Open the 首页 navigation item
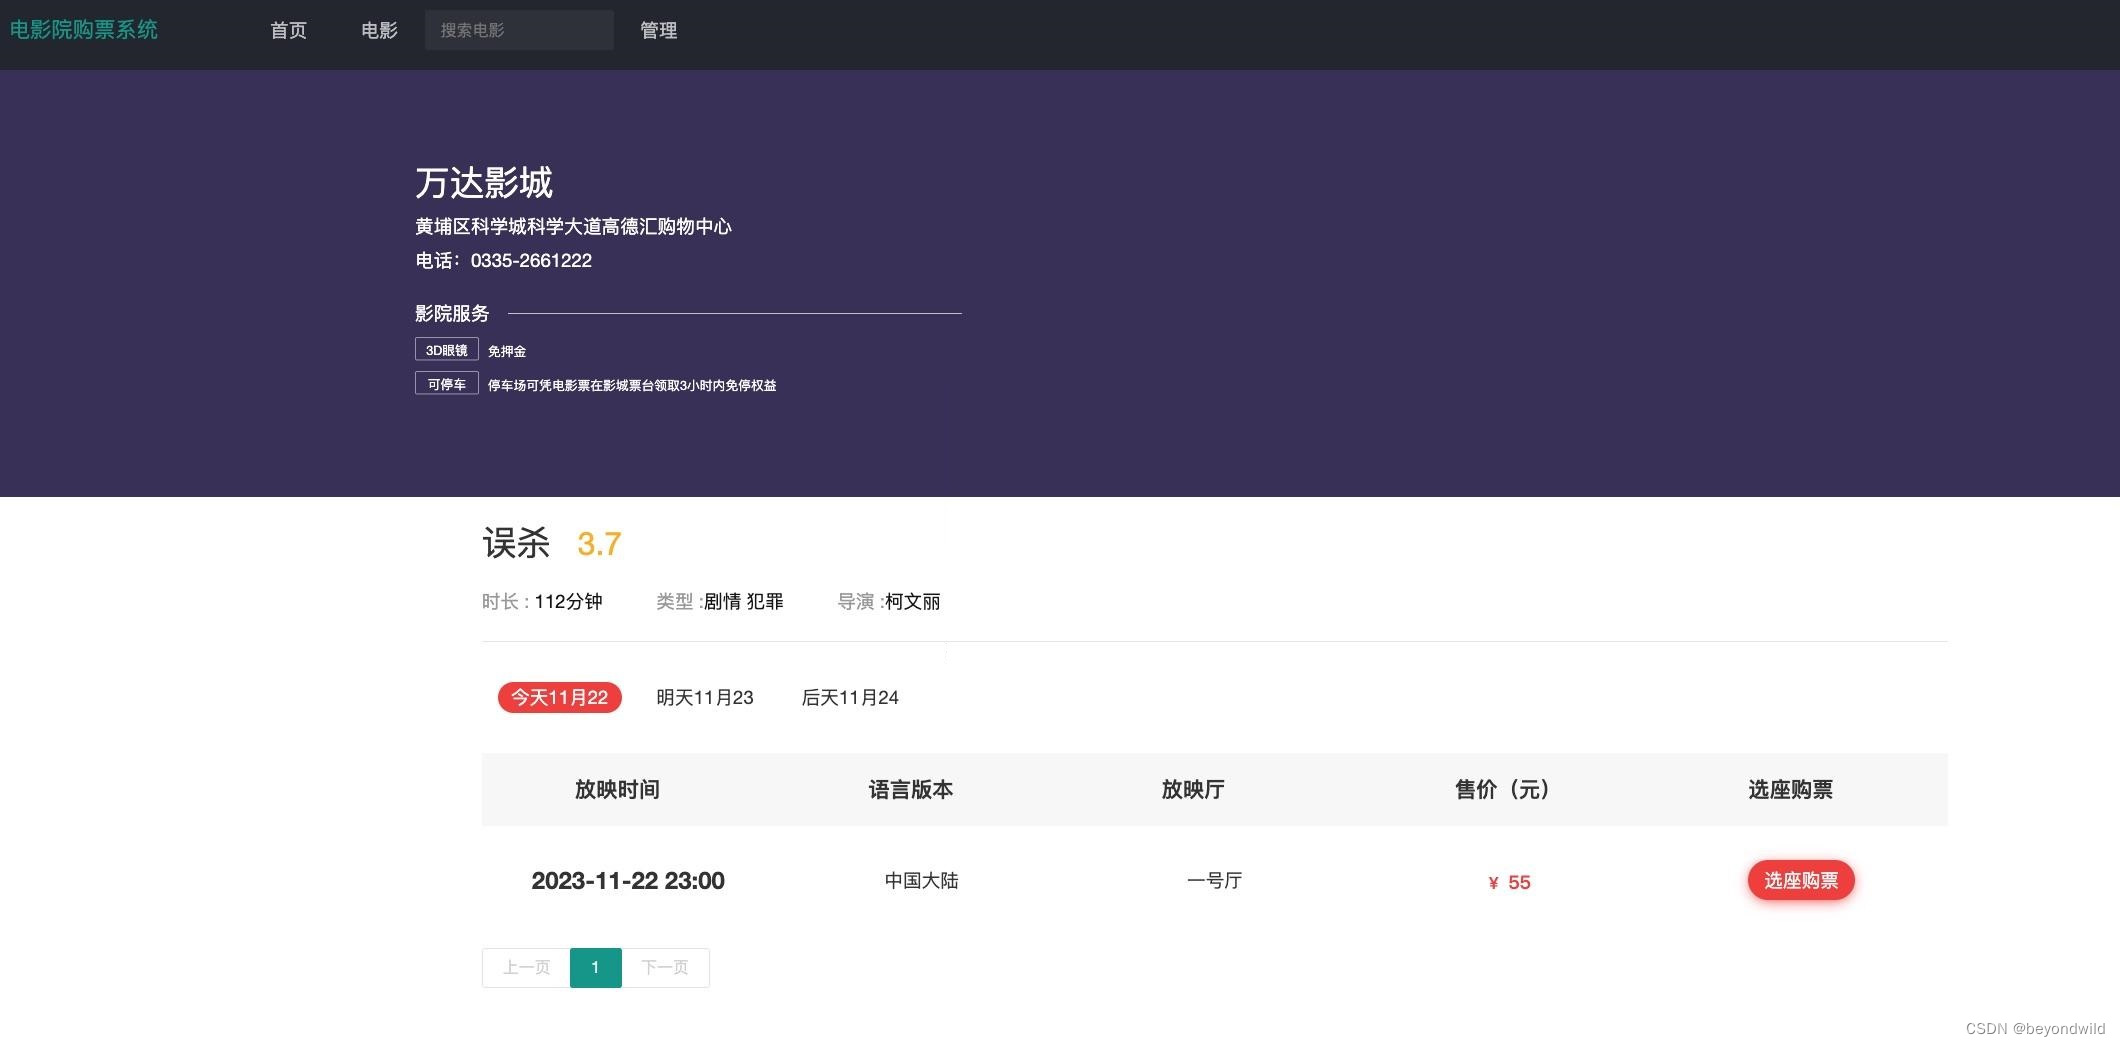Image resolution: width=2120 pixels, height=1046 pixels. pos(288,30)
